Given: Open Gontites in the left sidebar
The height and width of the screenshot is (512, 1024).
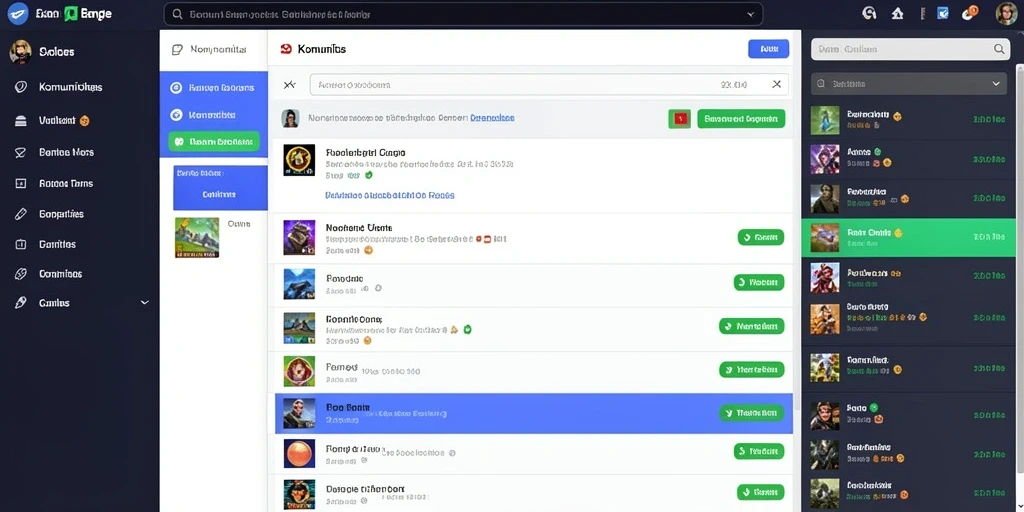Looking at the screenshot, I should (x=57, y=244).
